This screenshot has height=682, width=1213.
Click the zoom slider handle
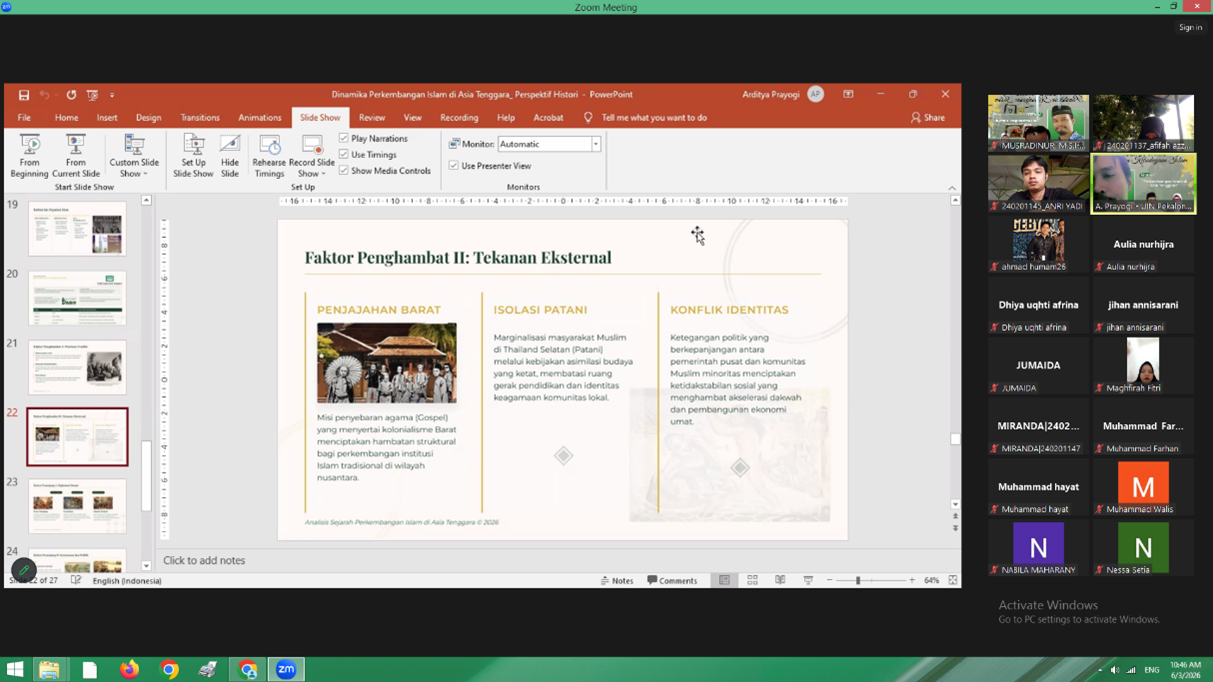858,580
